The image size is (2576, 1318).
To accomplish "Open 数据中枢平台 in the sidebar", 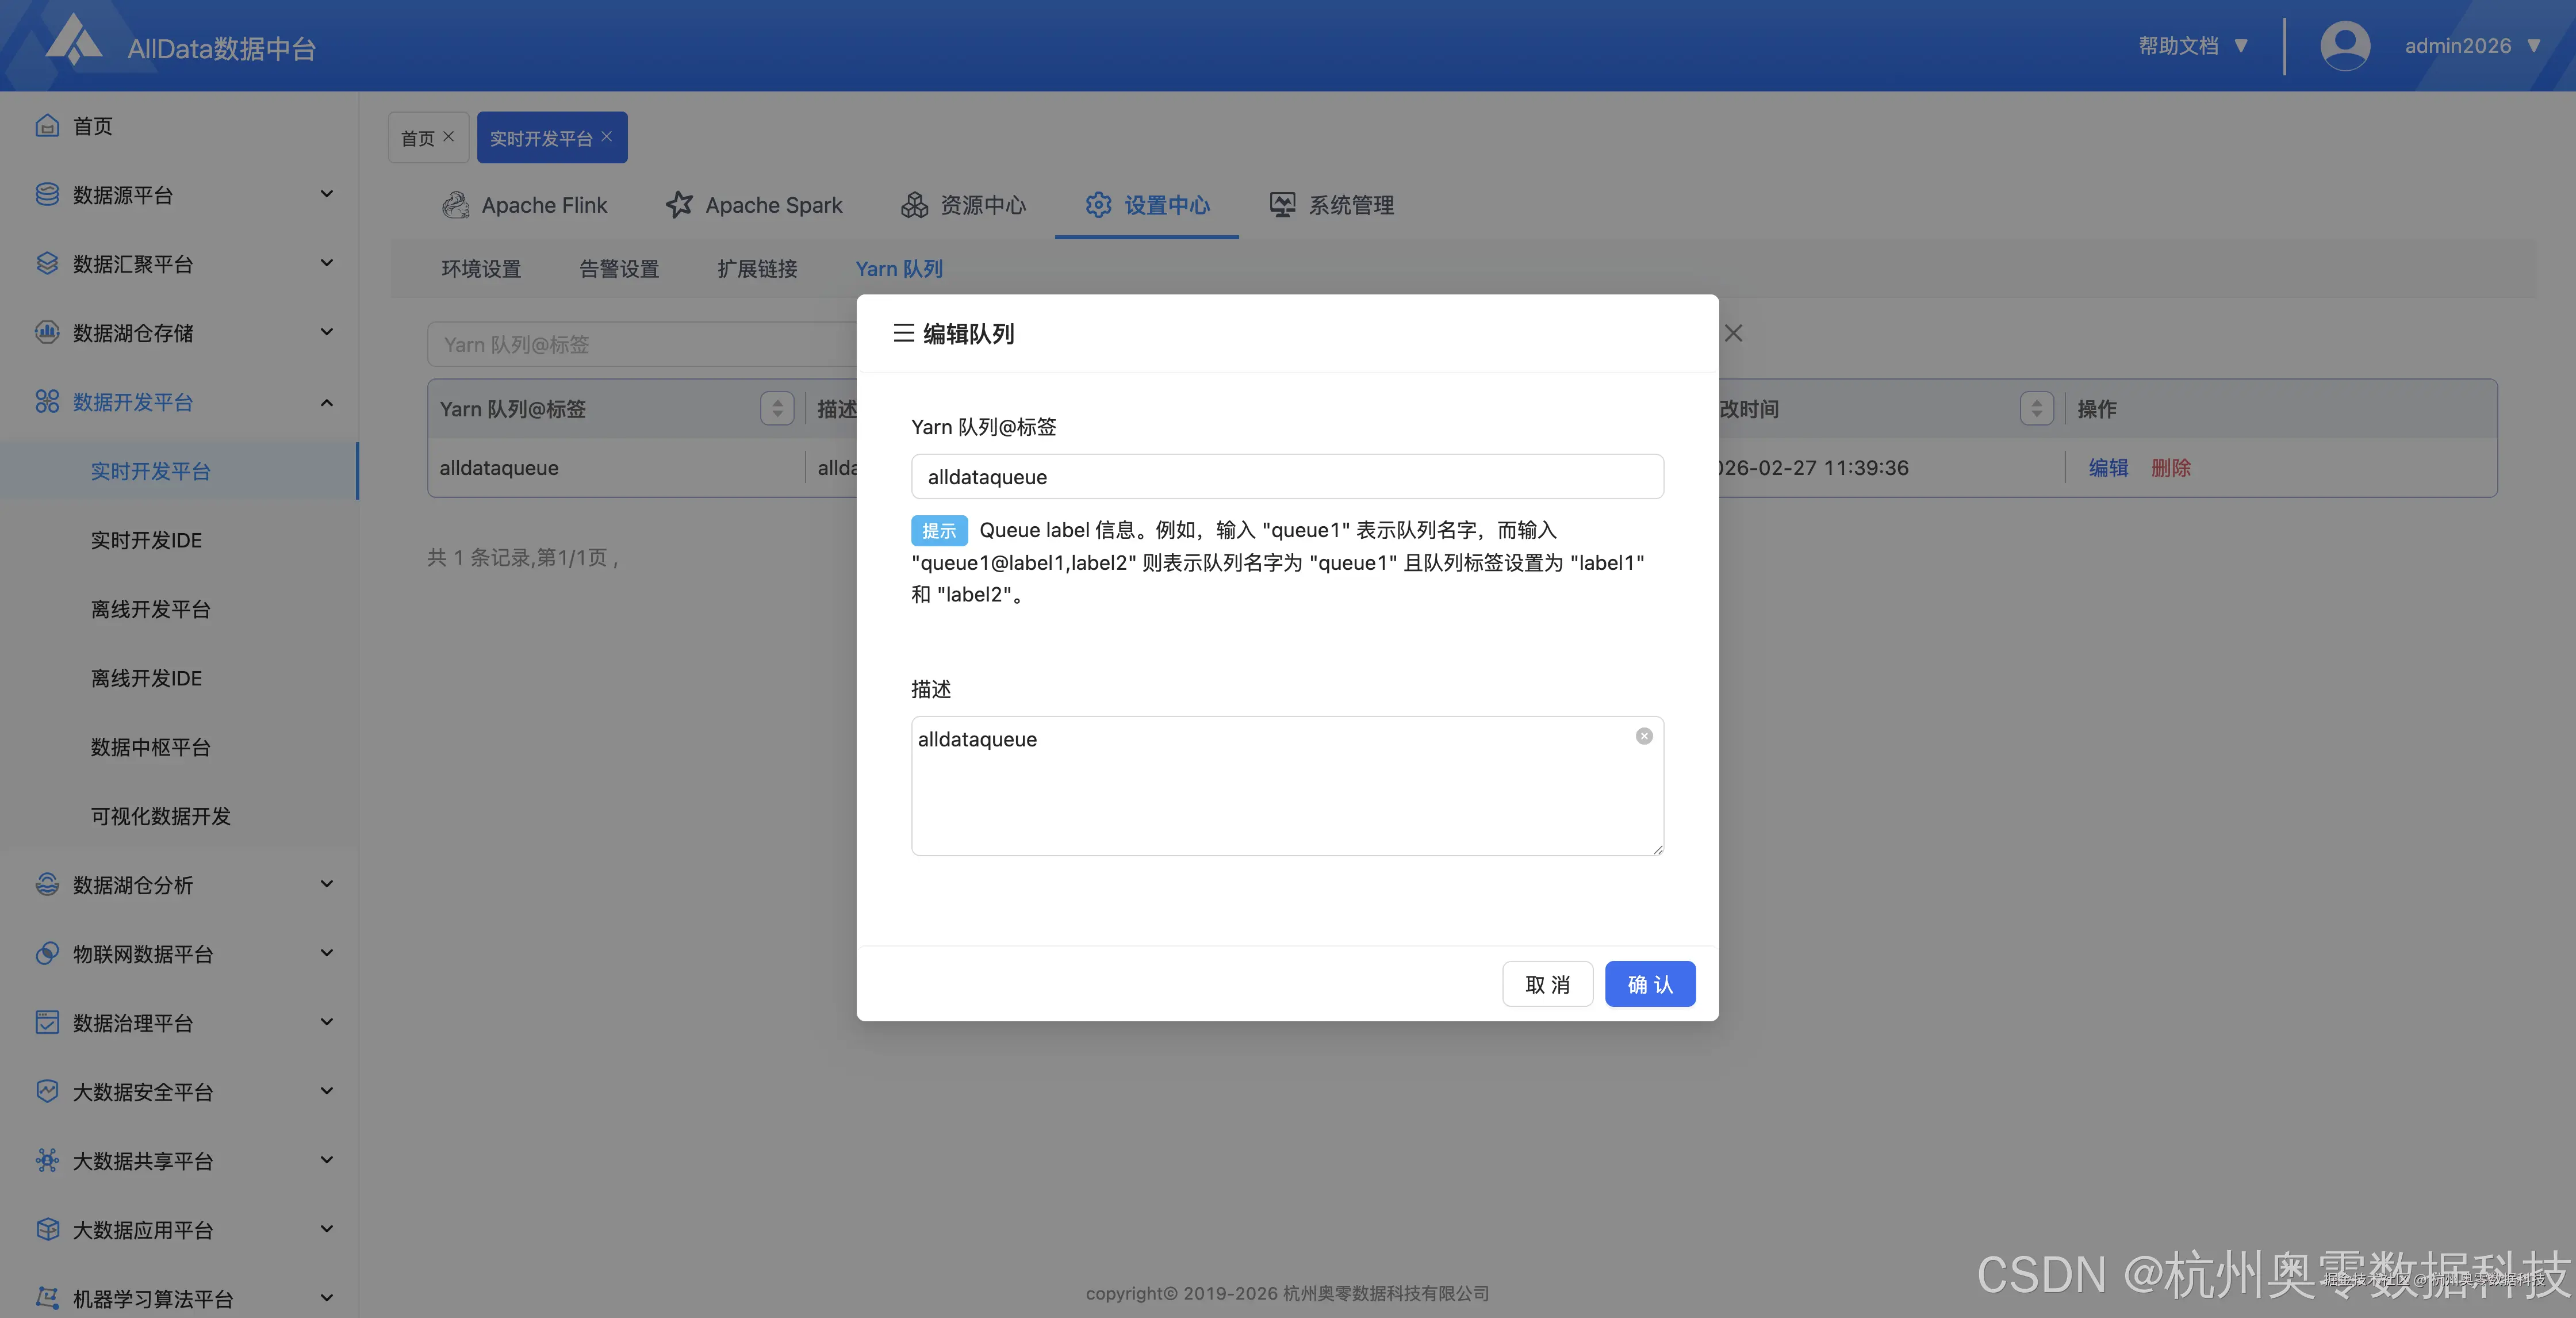I will [x=150, y=747].
